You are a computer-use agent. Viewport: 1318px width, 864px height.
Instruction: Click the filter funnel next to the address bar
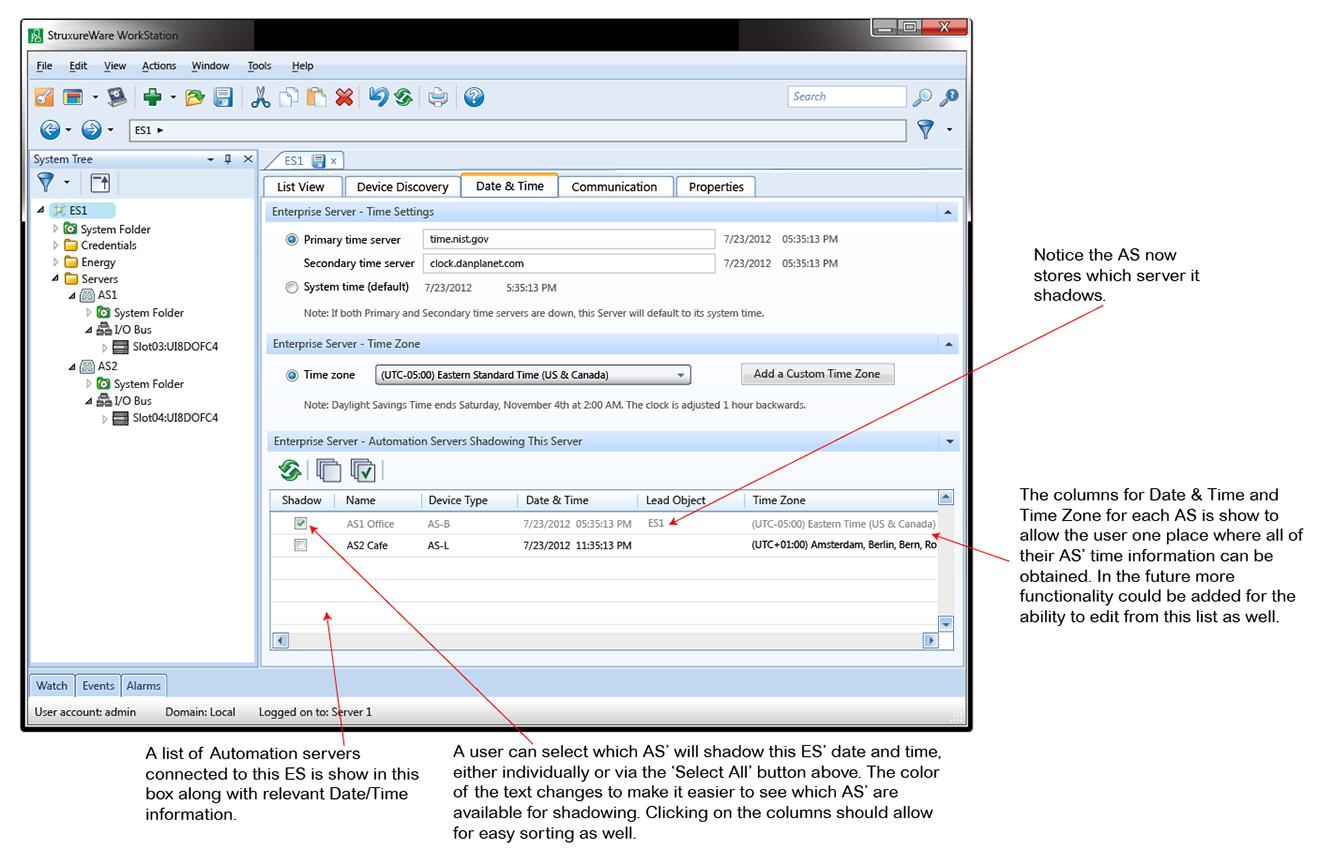926,130
